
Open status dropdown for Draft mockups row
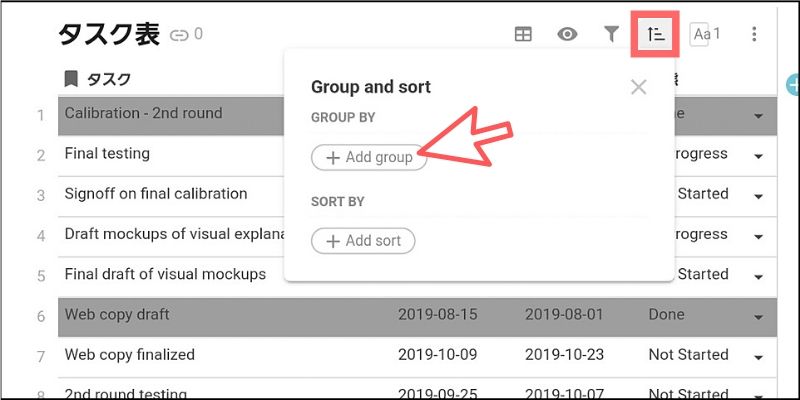[x=759, y=237]
